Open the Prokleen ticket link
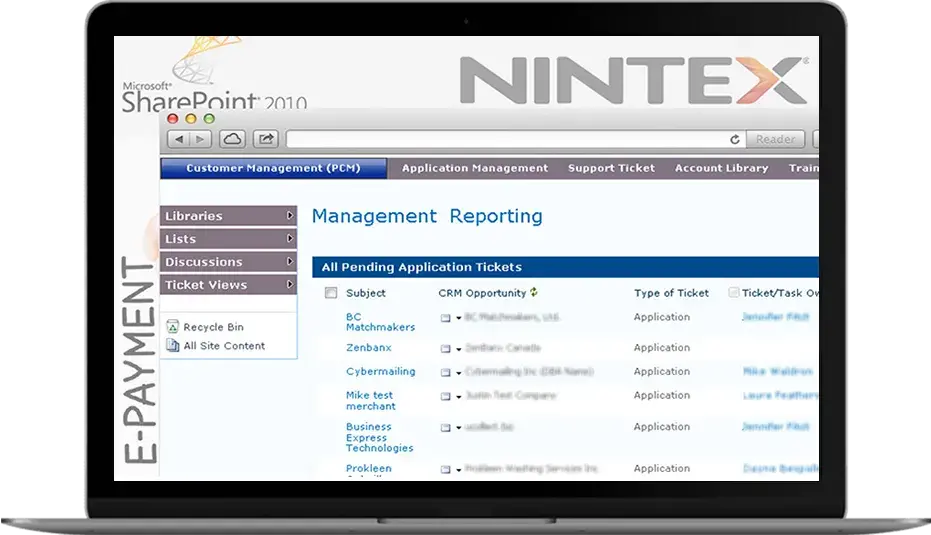 coord(369,468)
